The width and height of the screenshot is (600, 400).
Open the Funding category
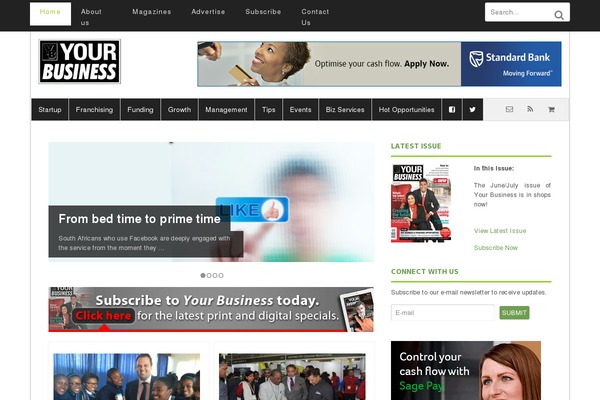click(140, 109)
